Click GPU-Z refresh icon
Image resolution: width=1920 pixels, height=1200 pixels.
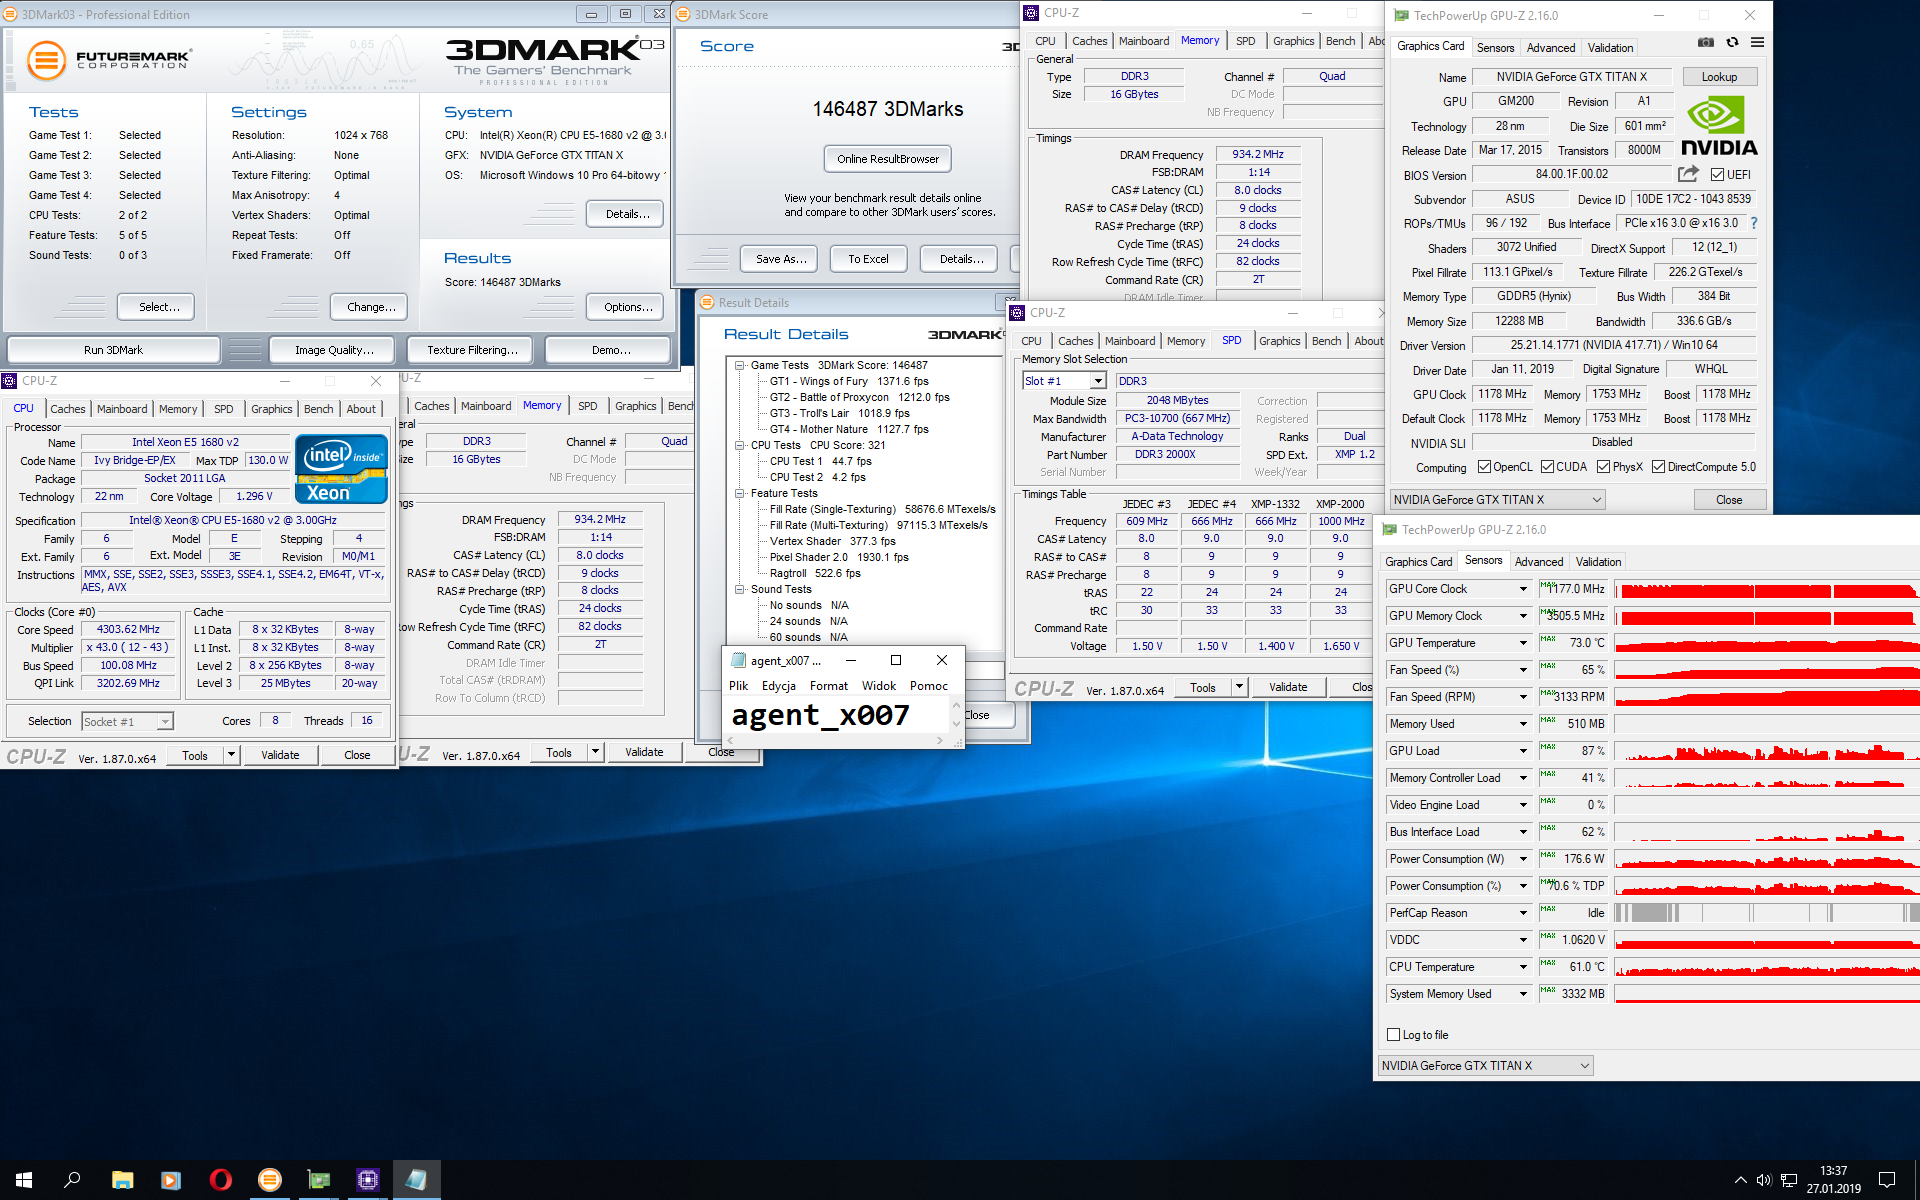pos(1732,42)
